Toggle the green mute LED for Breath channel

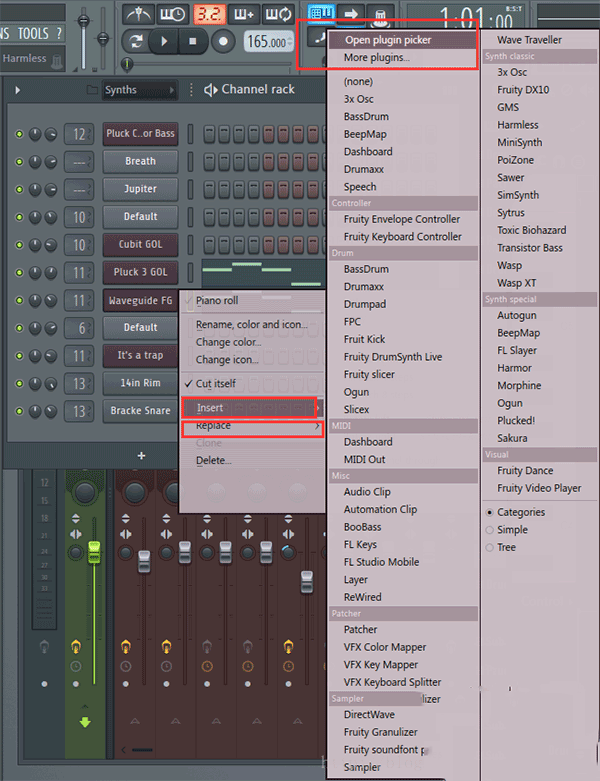[18, 161]
